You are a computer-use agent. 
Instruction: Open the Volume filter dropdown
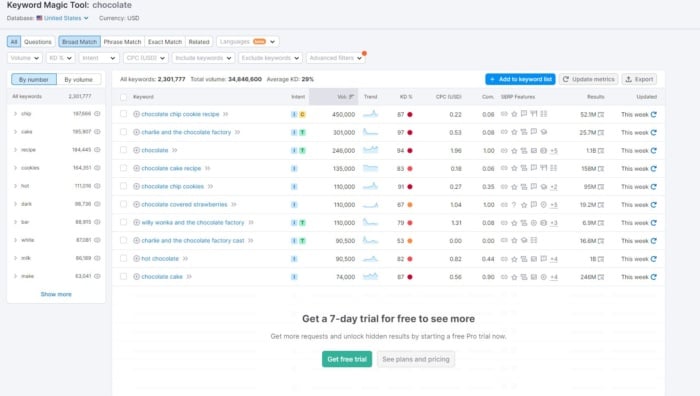(x=25, y=58)
